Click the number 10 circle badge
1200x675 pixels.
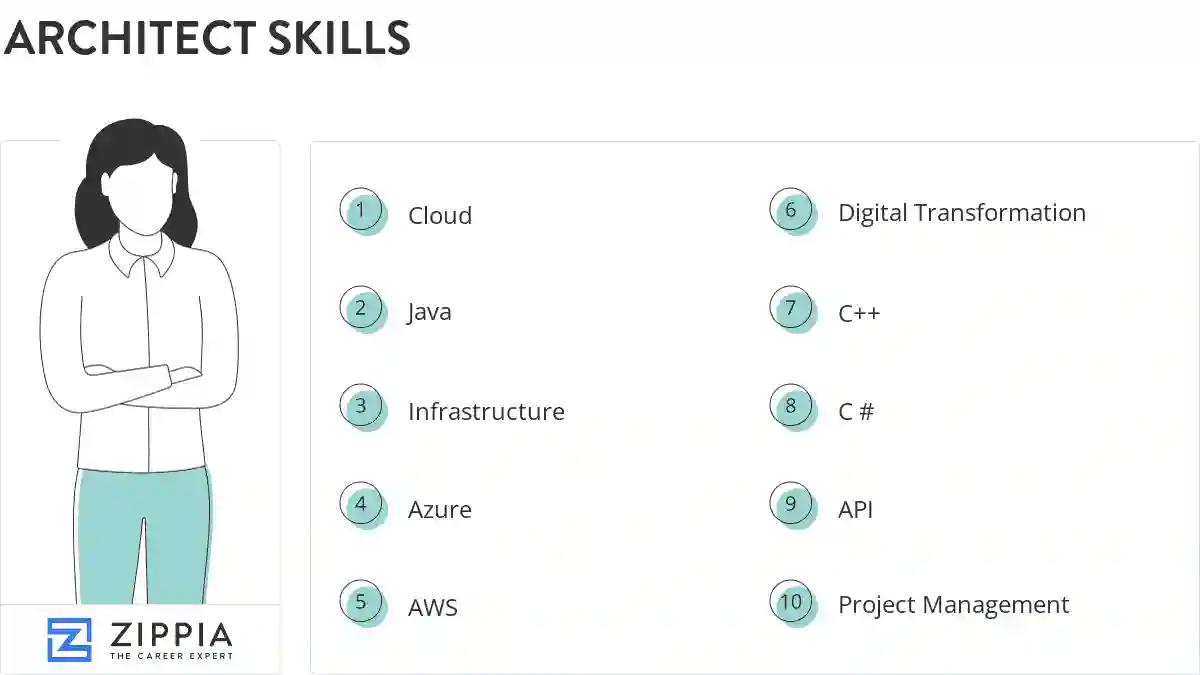(791, 603)
